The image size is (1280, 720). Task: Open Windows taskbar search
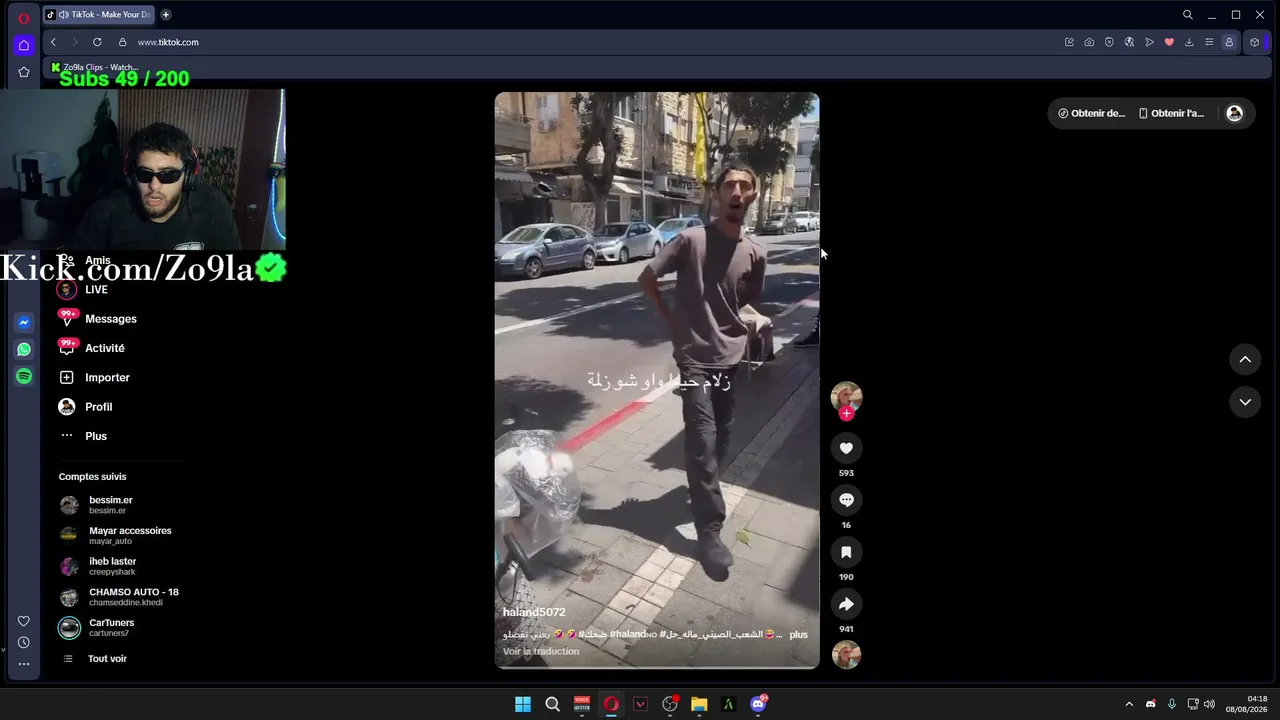pyautogui.click(x=552, y=704)
